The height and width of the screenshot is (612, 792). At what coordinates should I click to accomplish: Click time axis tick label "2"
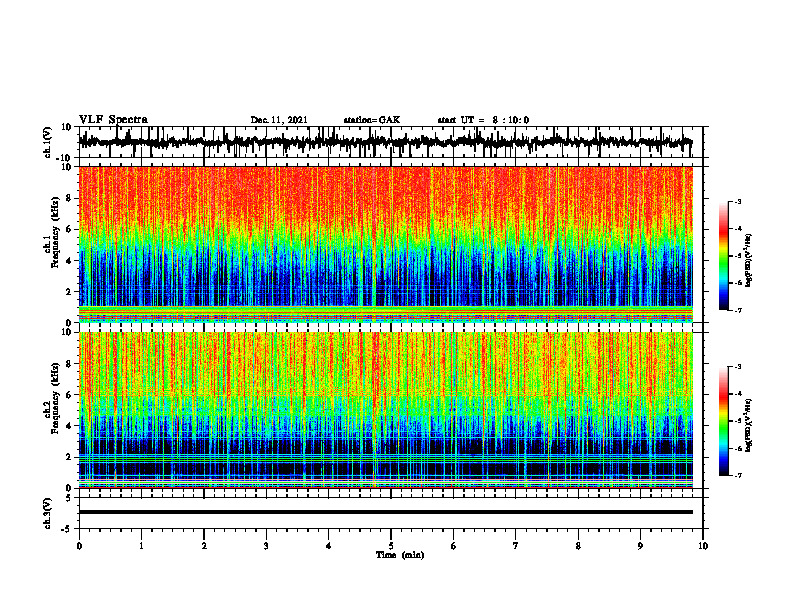tap(204, 546)
